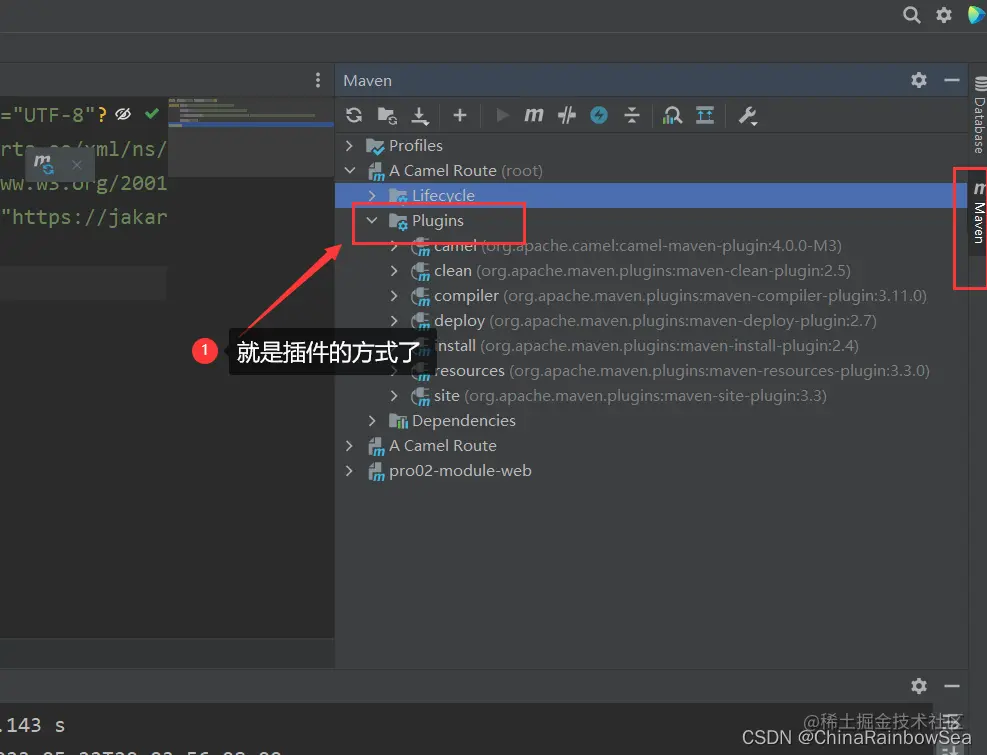Run selected Maven build arrow
987x755 pixels.
point(502,115)
